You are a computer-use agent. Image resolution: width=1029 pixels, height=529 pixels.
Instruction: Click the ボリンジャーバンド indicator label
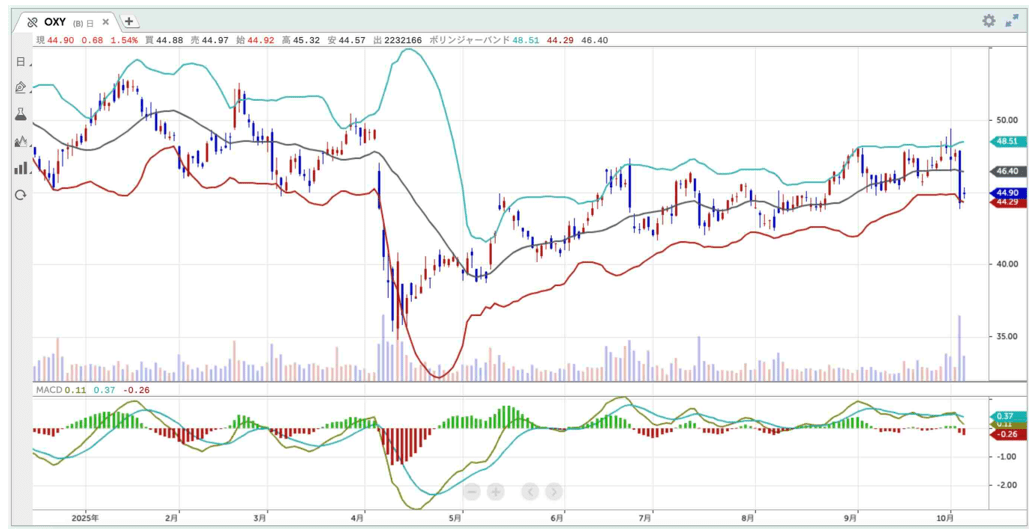(468, 40)
